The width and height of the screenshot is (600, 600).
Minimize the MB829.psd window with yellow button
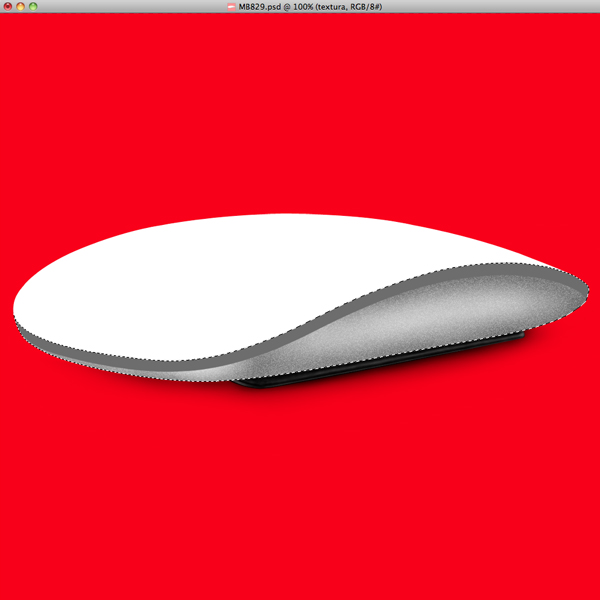point(21,7)
